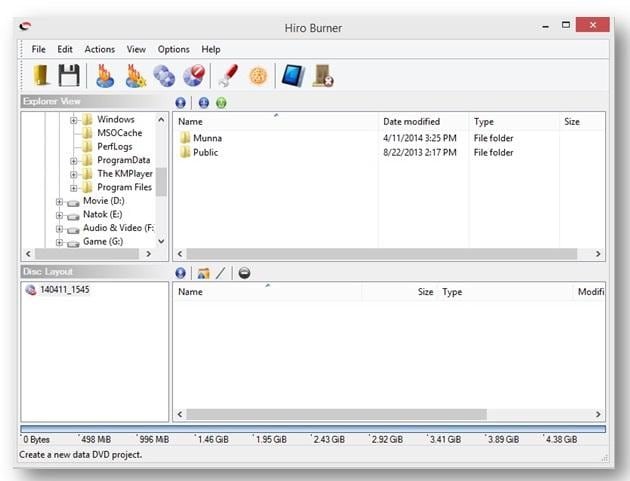Click the round minus remove icon
Image resolution: width=630 pixels, height=481 pixels.
click(244, 273)
